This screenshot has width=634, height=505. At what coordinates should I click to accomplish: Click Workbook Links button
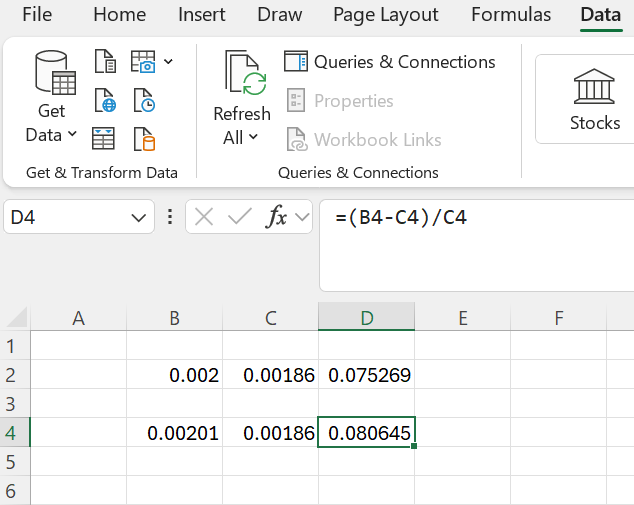click(x=364, y=139)
